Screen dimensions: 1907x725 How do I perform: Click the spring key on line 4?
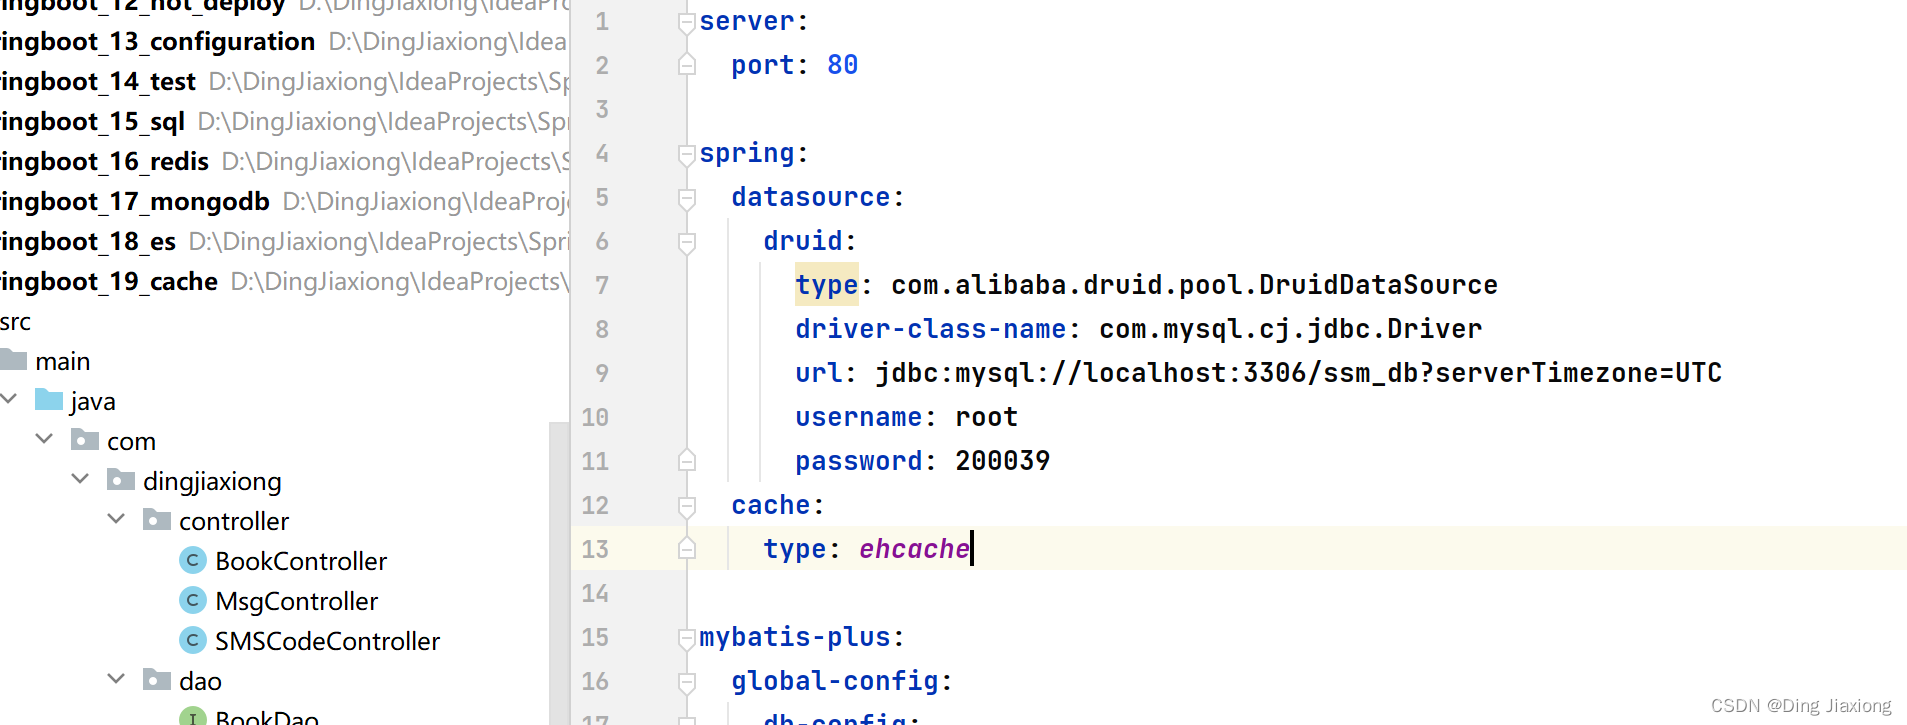(x=747, y=153)
